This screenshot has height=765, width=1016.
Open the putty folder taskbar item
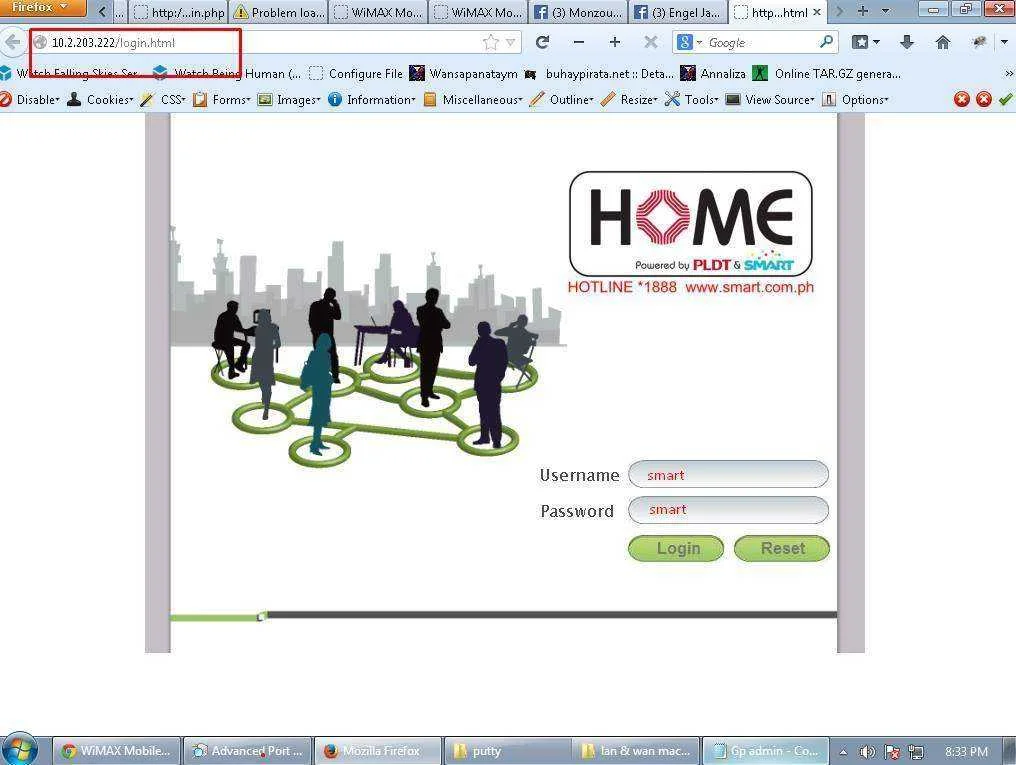tap(509, 751)
